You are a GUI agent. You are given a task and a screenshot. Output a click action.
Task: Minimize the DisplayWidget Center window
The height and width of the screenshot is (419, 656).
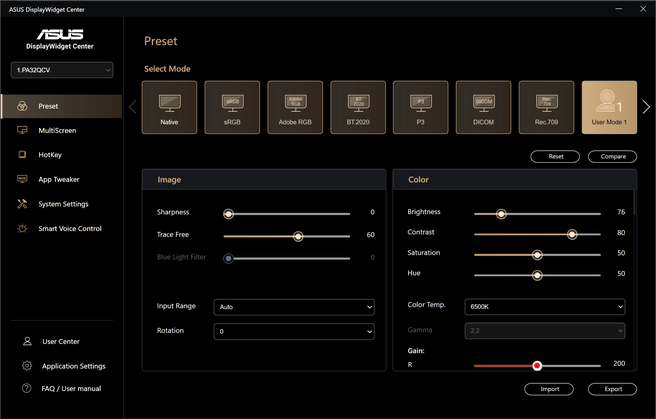(619, 9)
